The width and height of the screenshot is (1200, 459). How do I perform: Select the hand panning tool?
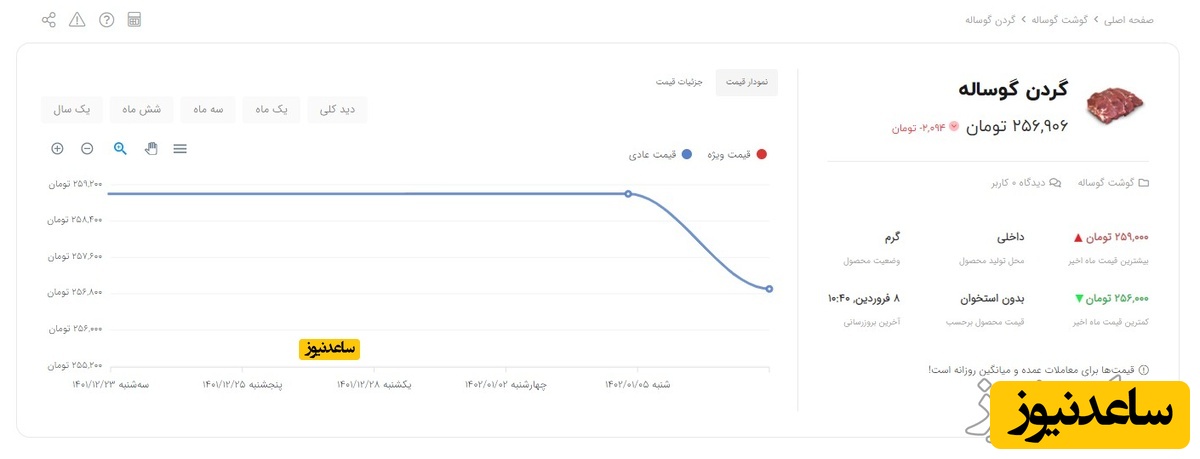[151, 149]
